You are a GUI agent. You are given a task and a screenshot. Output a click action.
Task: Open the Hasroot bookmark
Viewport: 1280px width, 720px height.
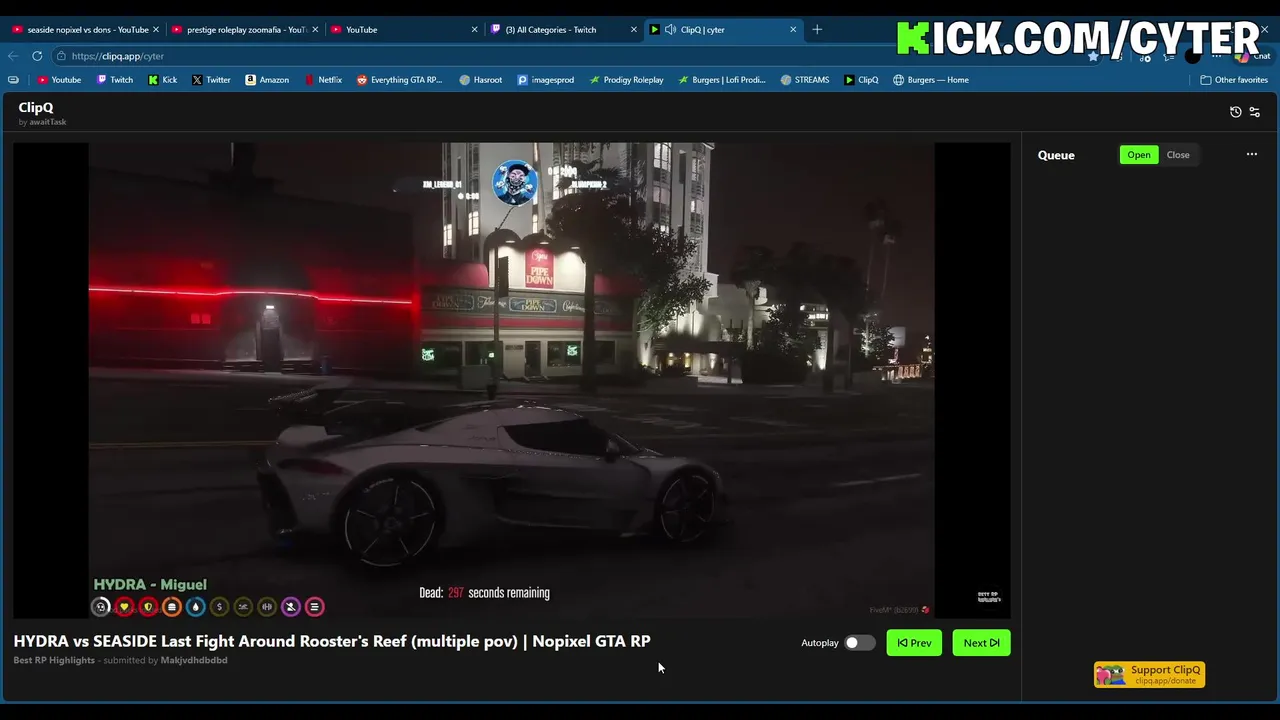point(481,80)
